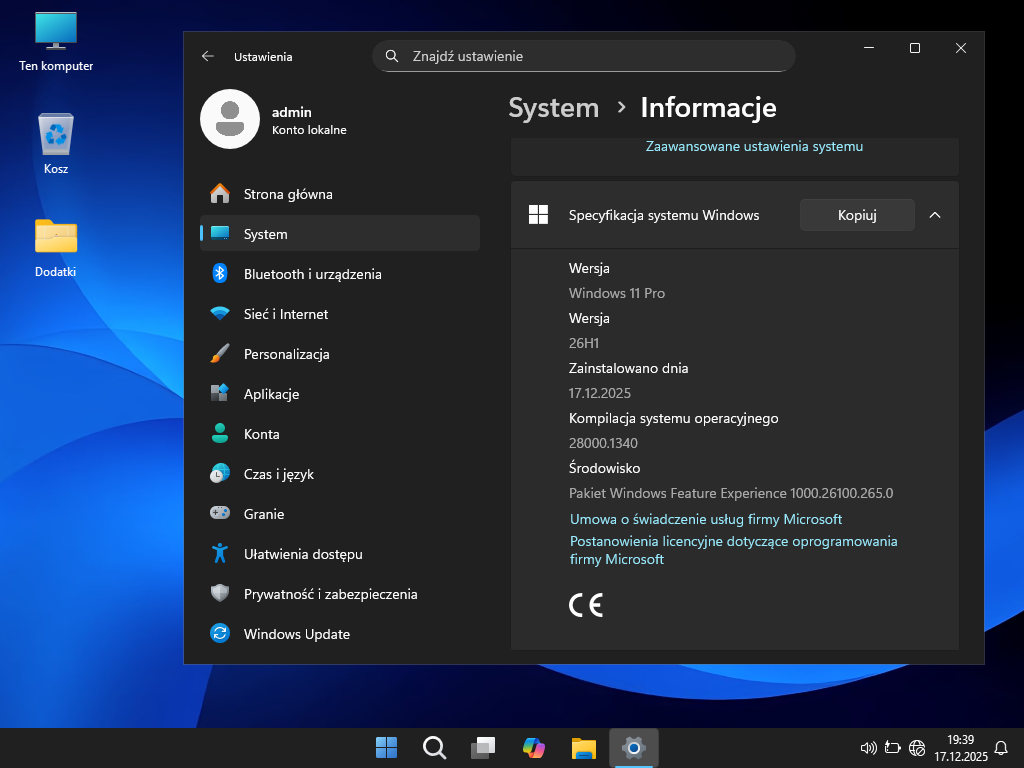Click the back arrow in Settings
This screenshot has width=1024, height=768.
tap(208, 57)
